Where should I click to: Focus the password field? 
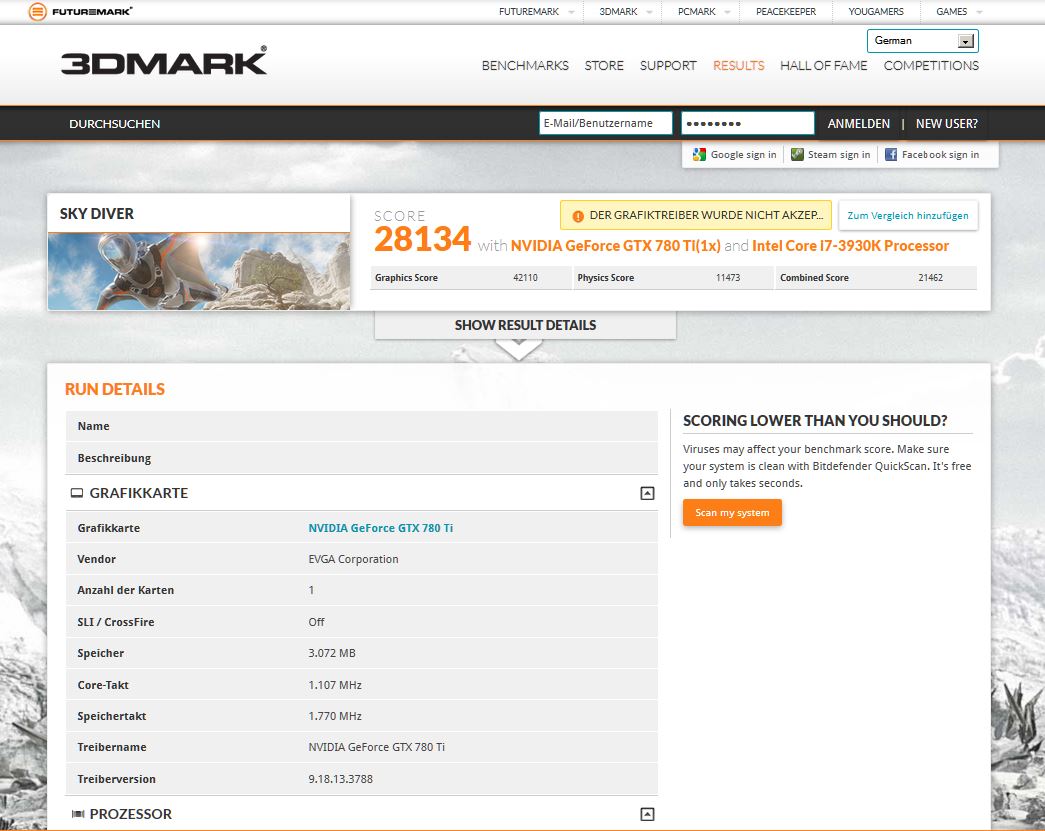pos(747,123)
